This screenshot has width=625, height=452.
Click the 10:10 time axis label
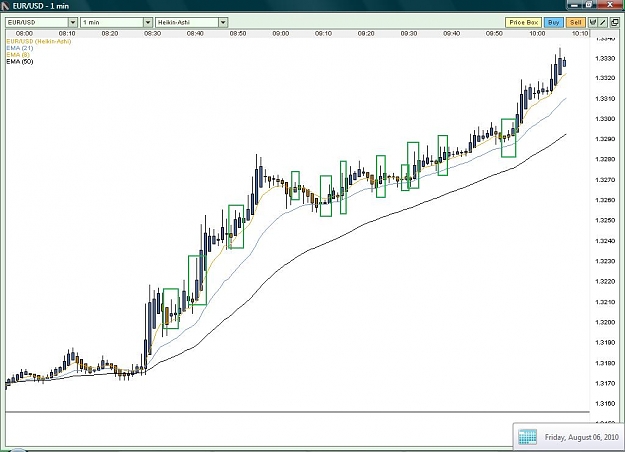pyautogui.click(x=580, y=33)
